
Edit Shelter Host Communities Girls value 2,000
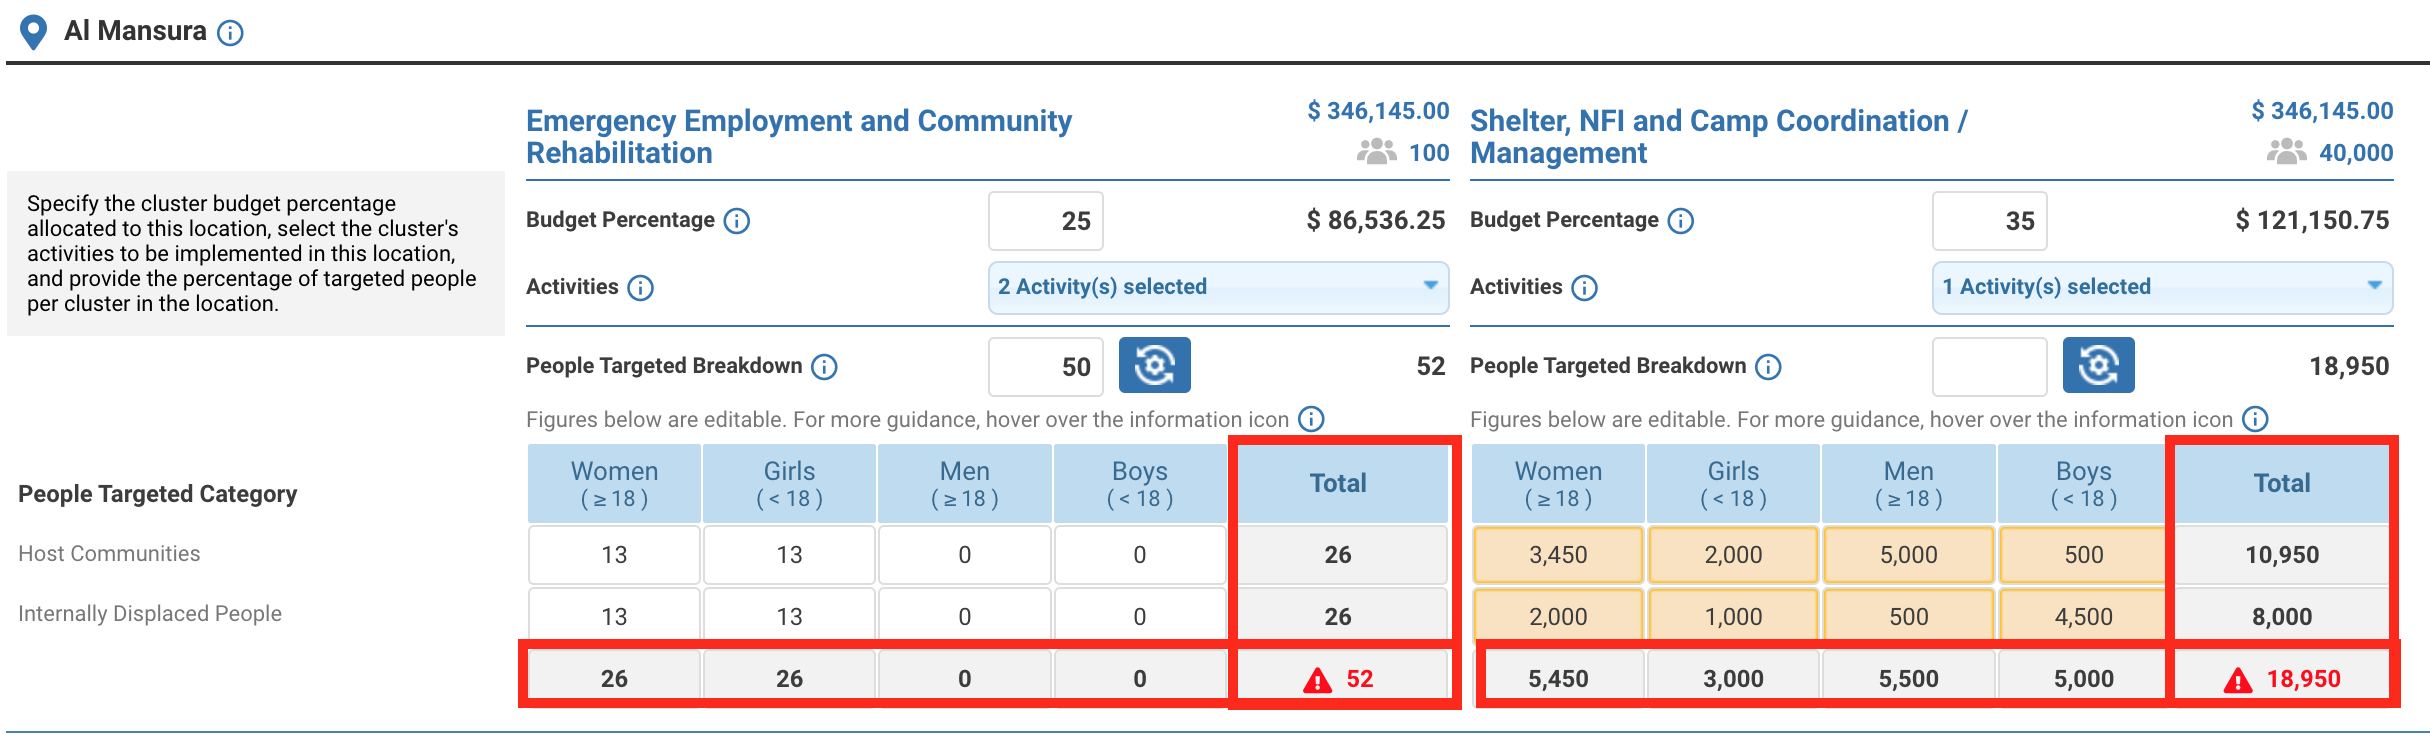pos(1733,555)
